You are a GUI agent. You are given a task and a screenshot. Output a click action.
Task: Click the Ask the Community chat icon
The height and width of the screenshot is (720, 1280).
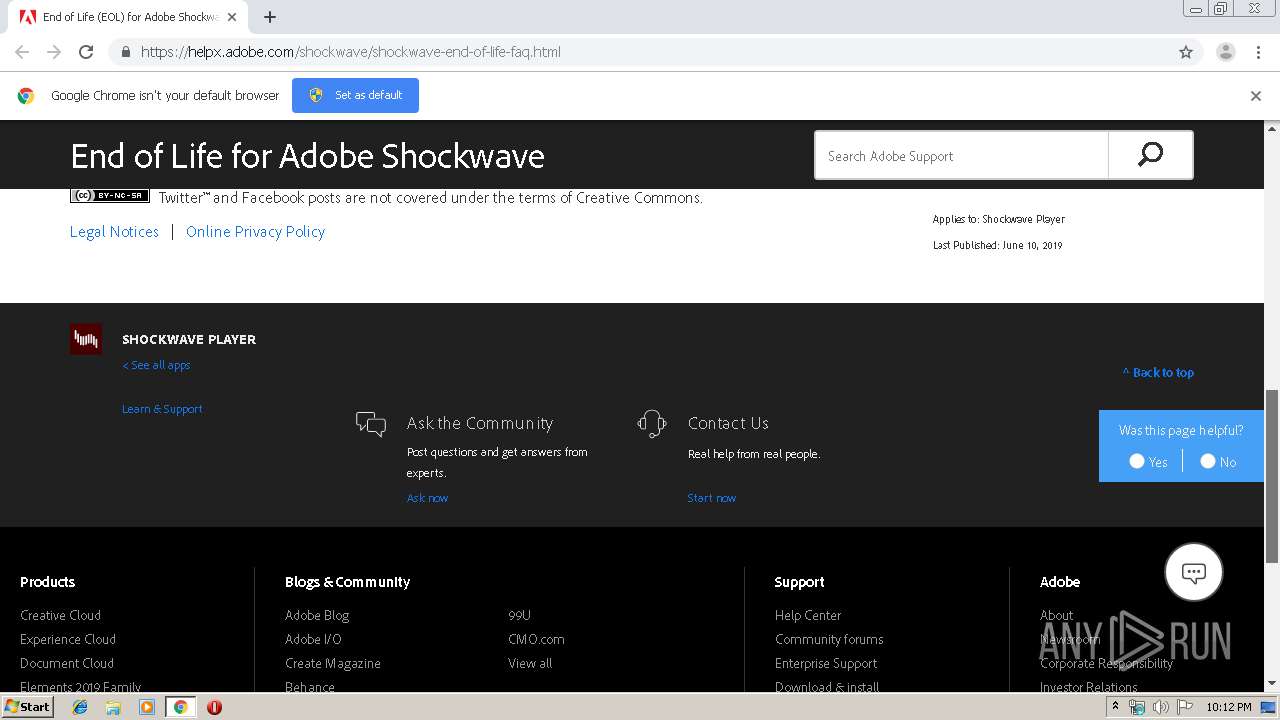[371, 424]
